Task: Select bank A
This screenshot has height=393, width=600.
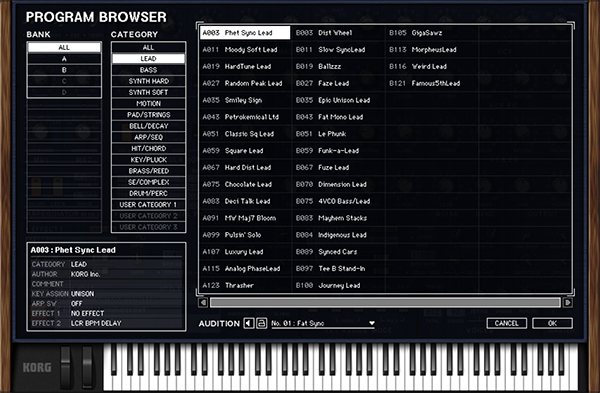Action: coord(64,59)
